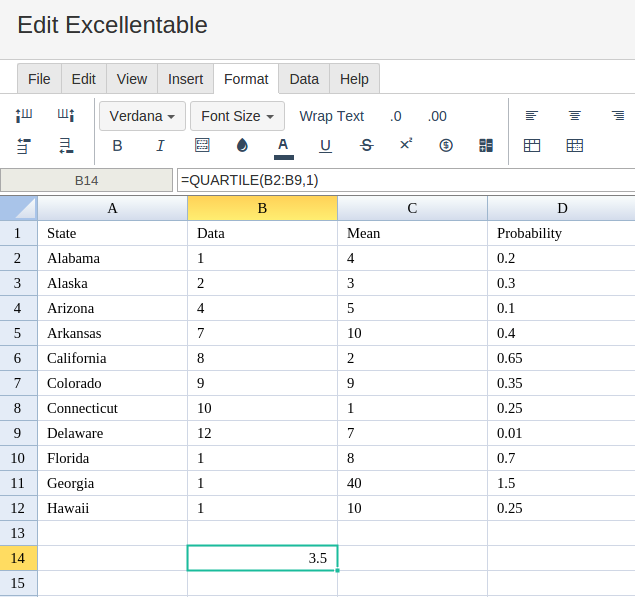The image size is (635, 597).
Task: Open the Verdana font dropdown
Action: tap(143, 116)
